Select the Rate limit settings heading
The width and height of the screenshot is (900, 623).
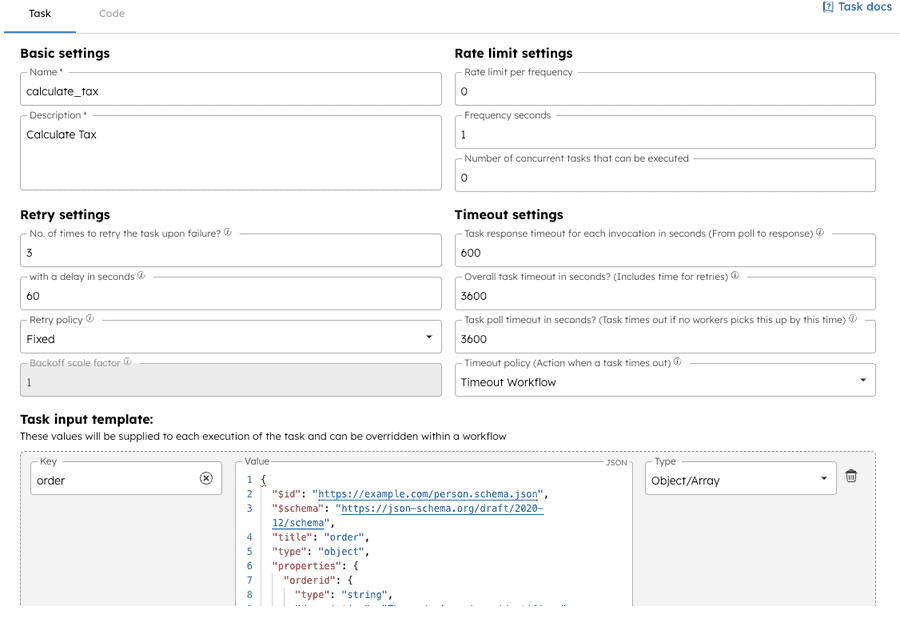[x=513, y=53]
